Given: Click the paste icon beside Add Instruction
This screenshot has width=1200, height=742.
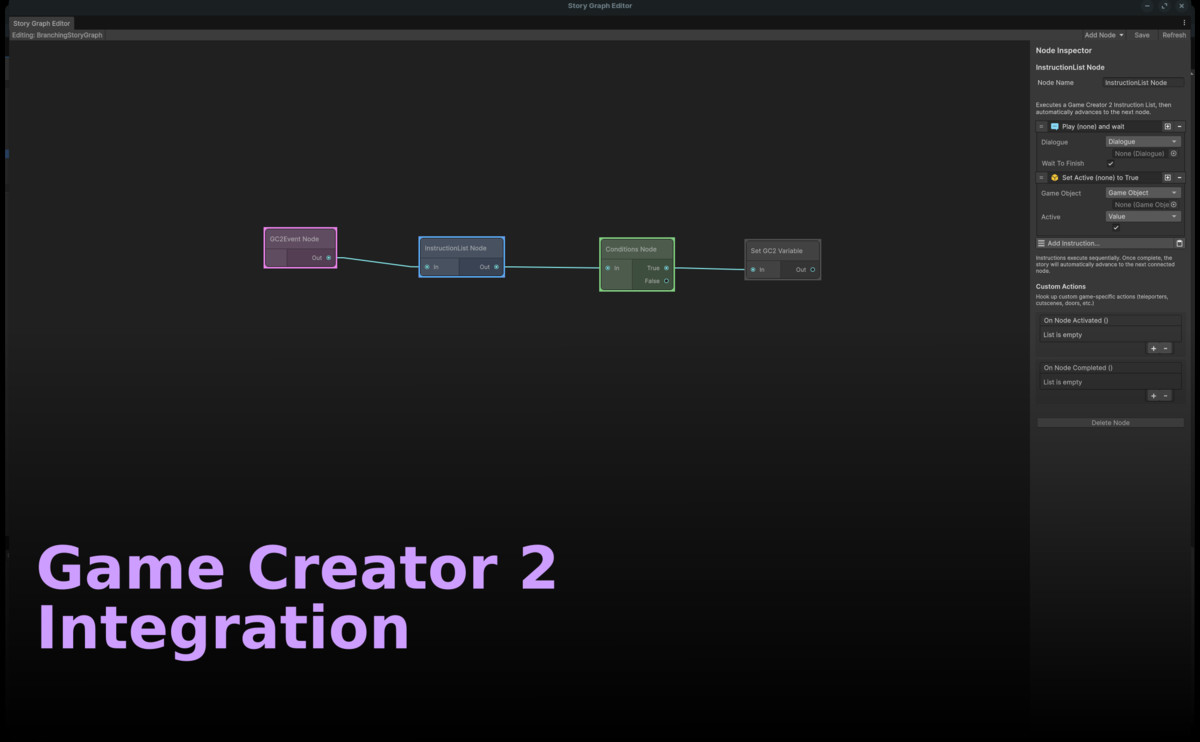Looking at the screenshot, I should 1179,243.
